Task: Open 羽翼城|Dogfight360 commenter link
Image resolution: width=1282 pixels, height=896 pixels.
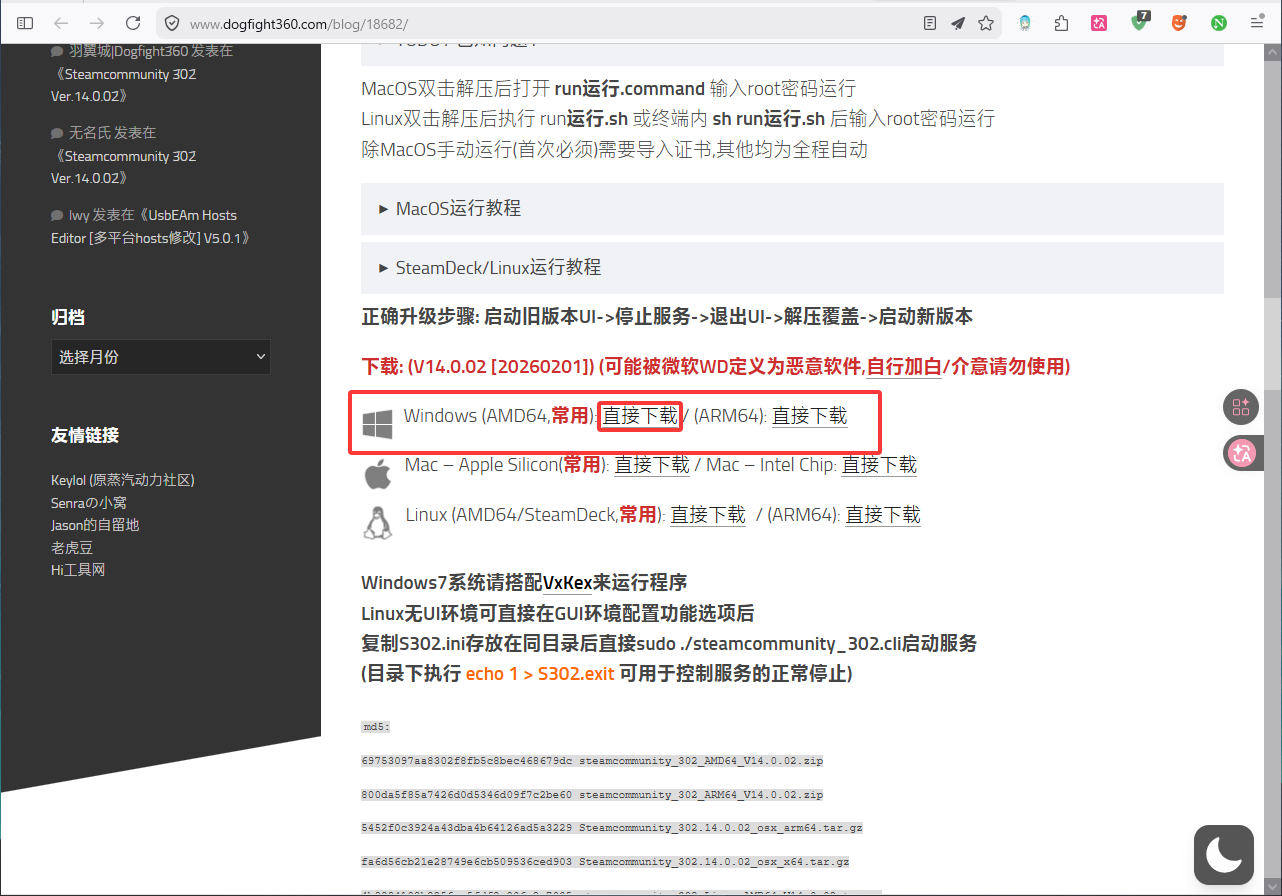Action: coord(128,51)
